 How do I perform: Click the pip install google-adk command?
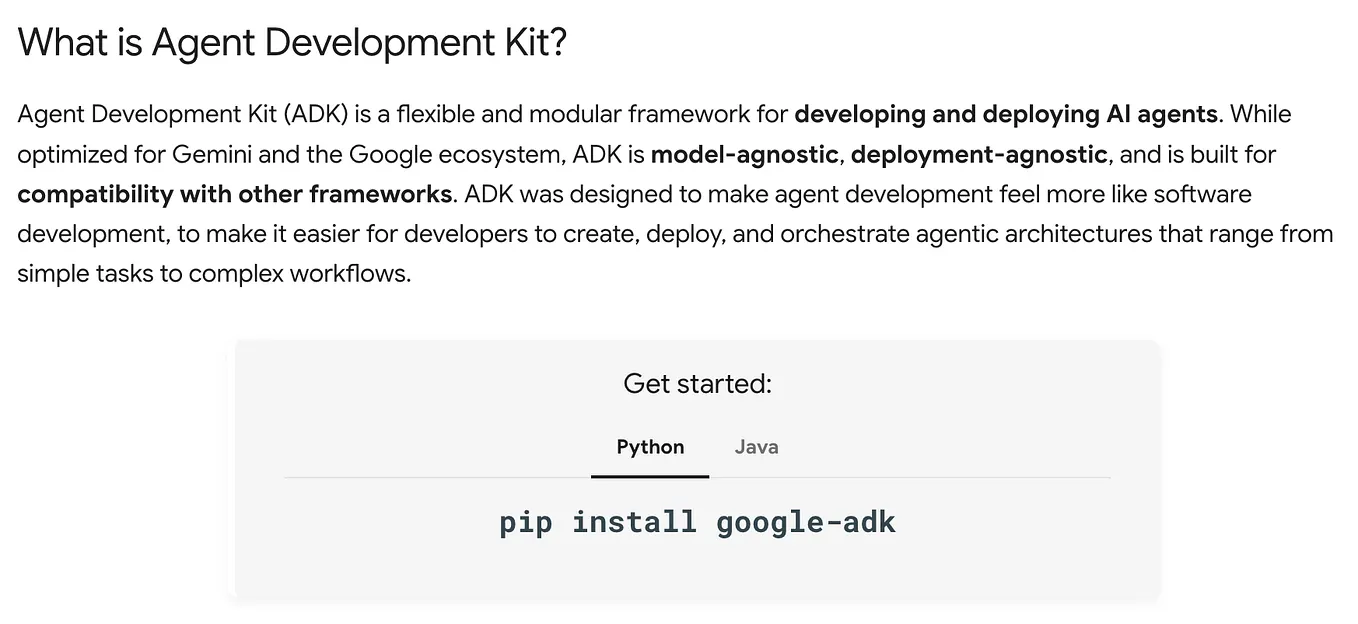click(x=697, y=521)
